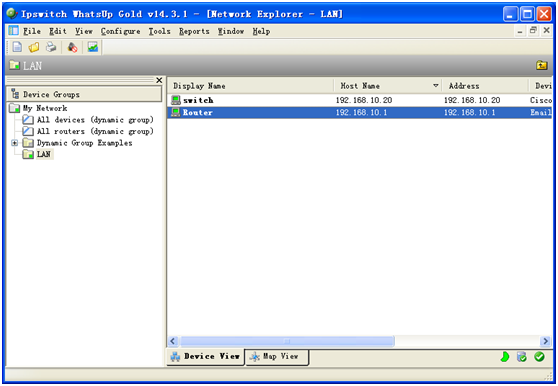
Task: Open the Window menu
Action: (231, 31)
